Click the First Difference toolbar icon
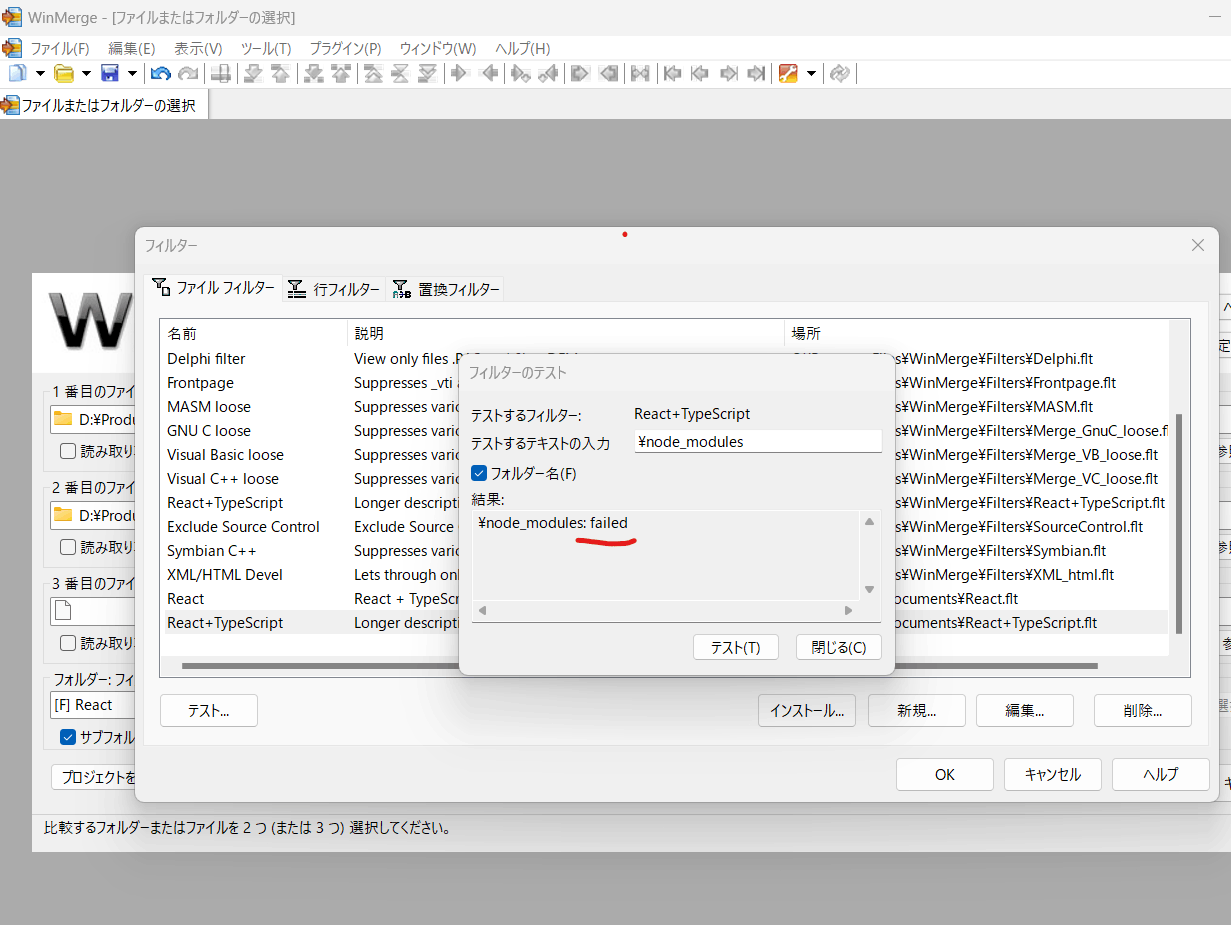The image size is (1231, 925). pos(373,73)
